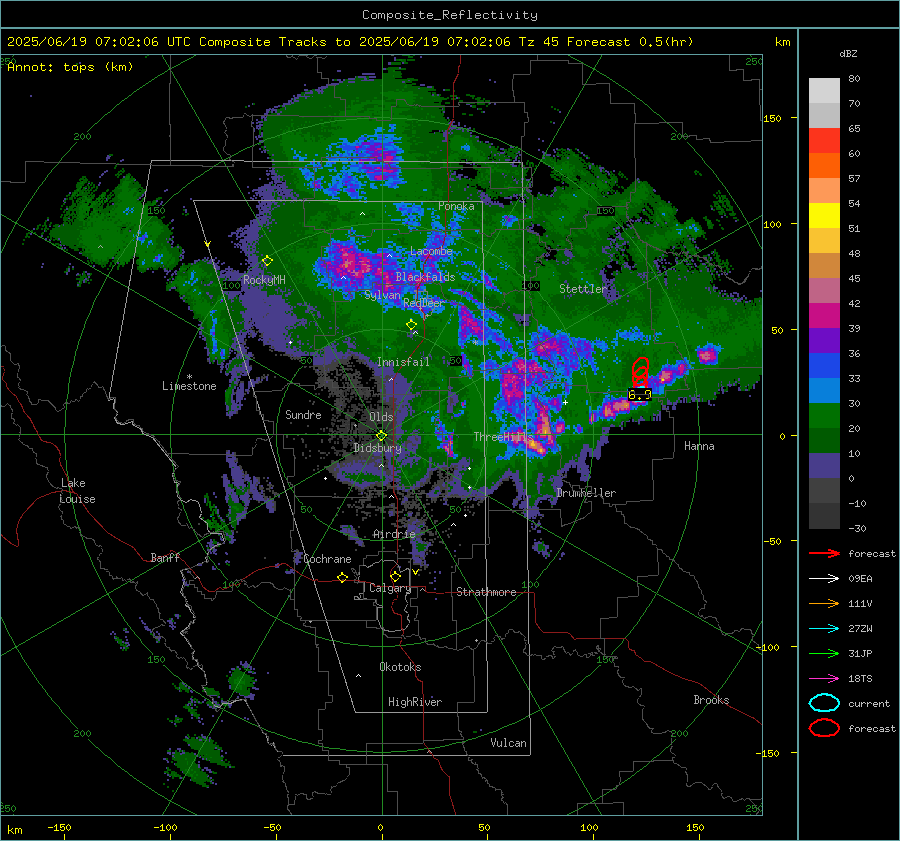Click the Hanna town label
Viewport: 900px width, 841px height.
tap(699, 445)
